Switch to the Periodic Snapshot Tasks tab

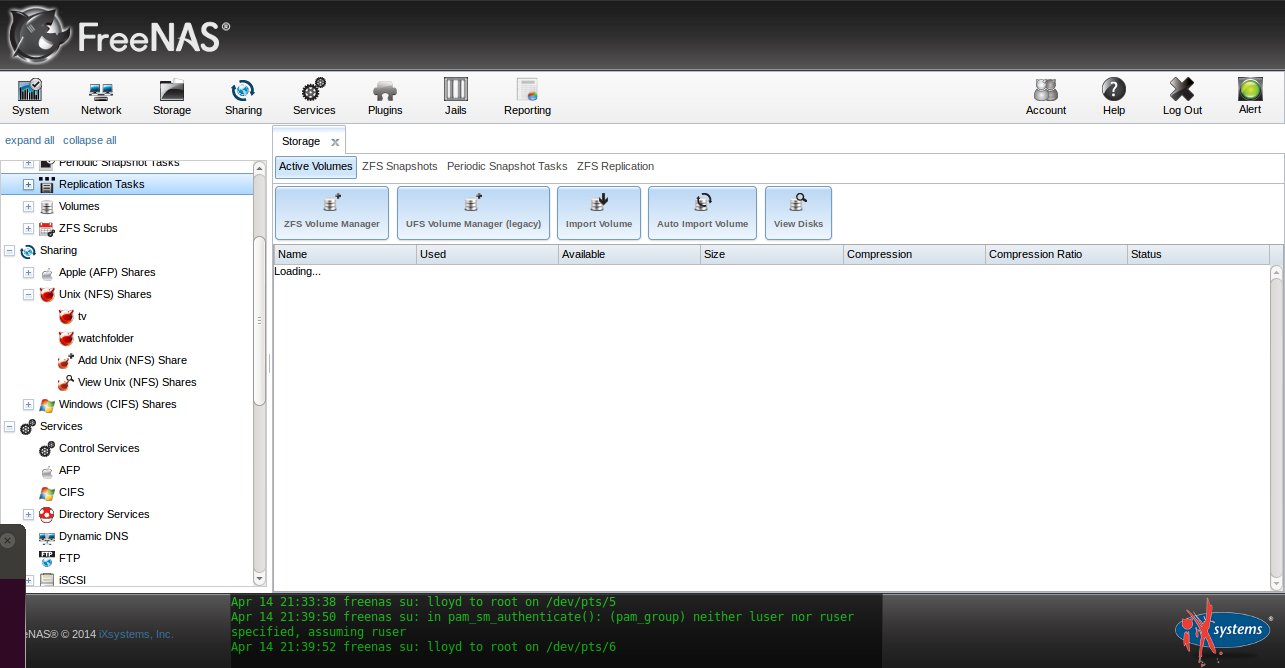pyautogui.click(x=507, y=167)
